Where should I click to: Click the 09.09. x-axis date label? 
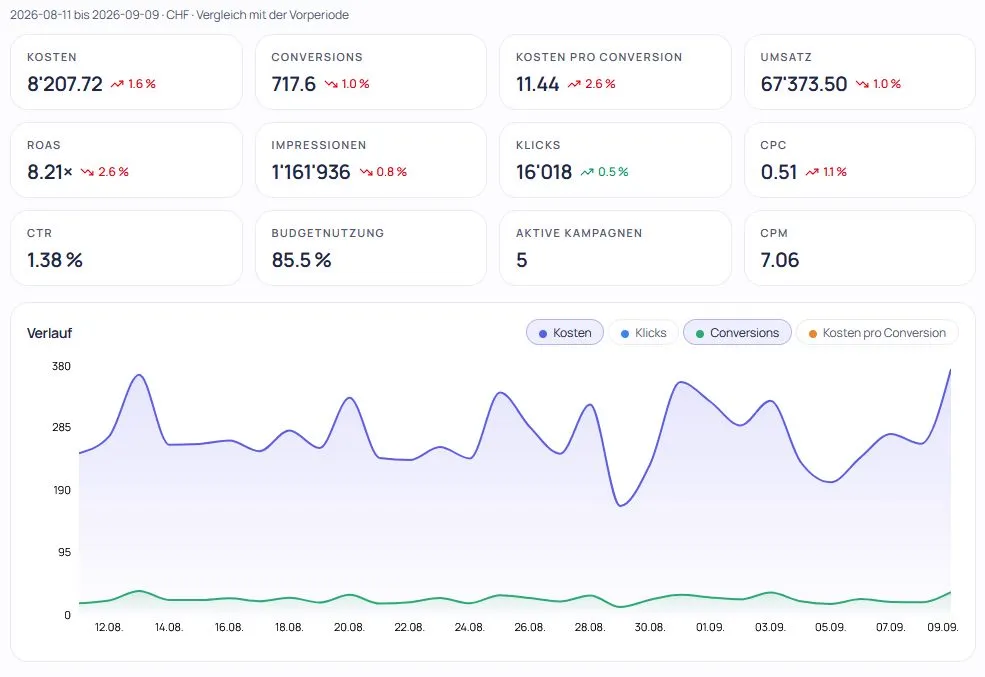943,627
